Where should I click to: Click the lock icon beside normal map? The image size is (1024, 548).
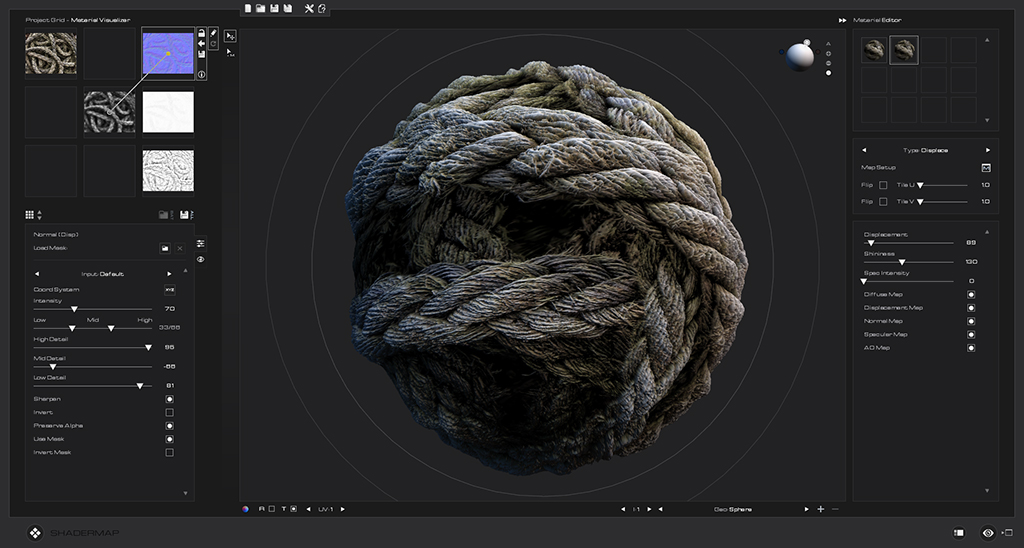tap(201, 34)
